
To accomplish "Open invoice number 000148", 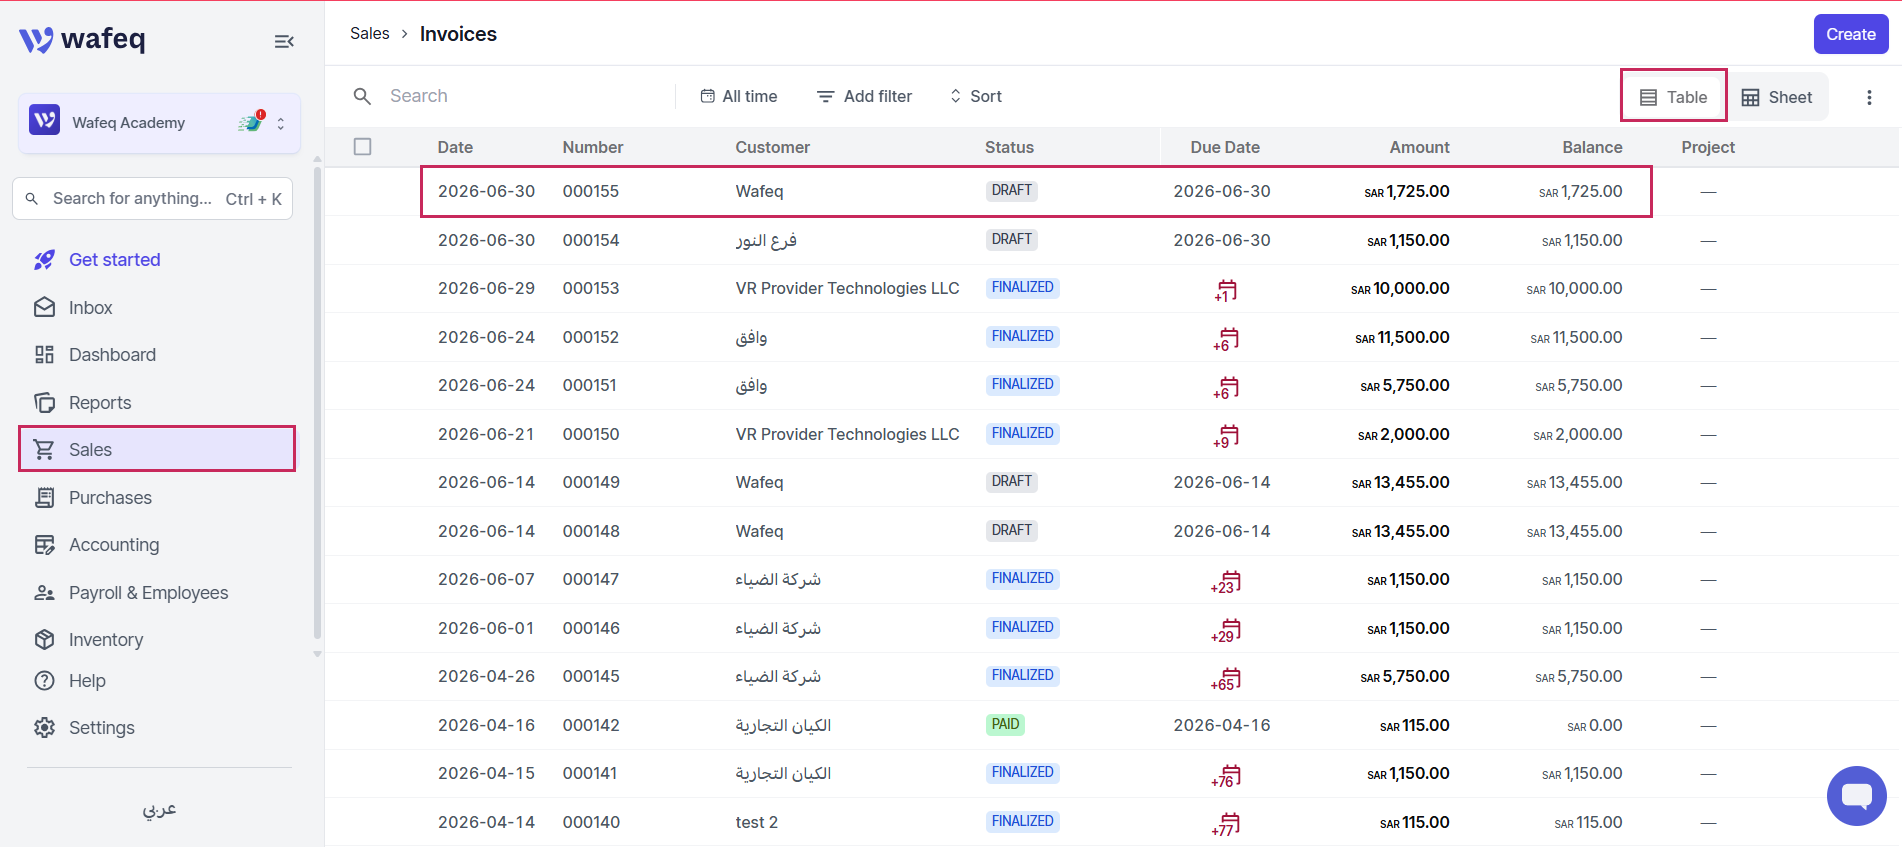I will pyautogui.click(x=591, y=531).
